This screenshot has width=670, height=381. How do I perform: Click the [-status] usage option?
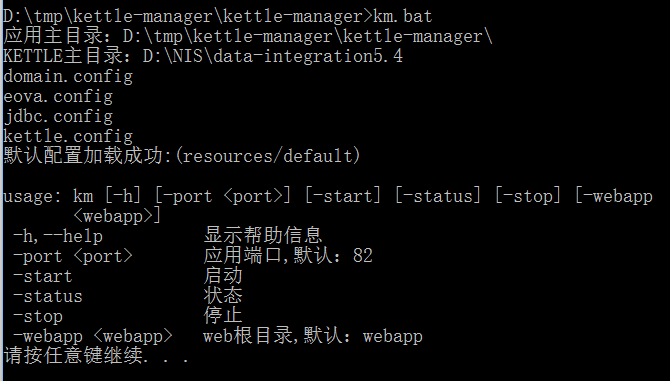click(x=438, y=196)
